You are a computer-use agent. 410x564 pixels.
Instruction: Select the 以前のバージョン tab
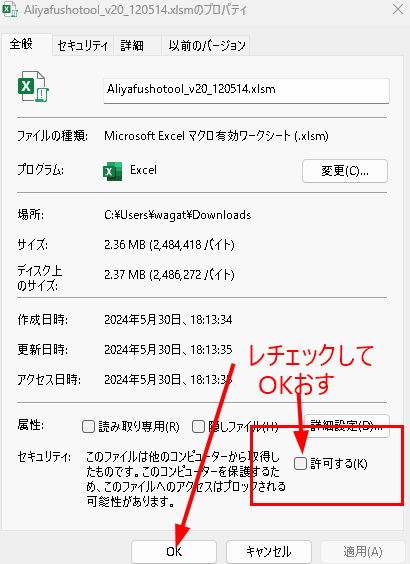[x=206, y=46]
